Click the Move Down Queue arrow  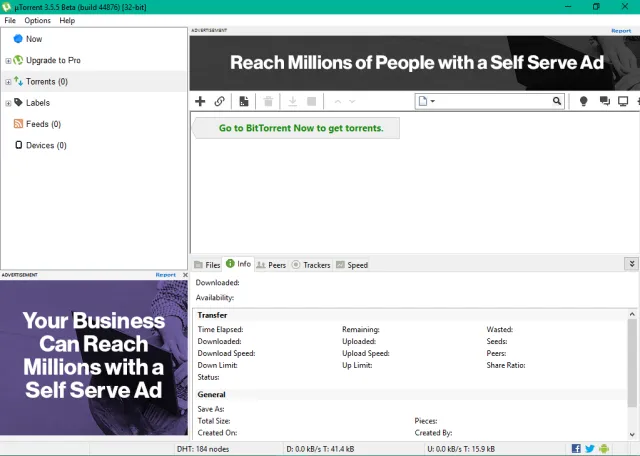(x=352, y=101)
